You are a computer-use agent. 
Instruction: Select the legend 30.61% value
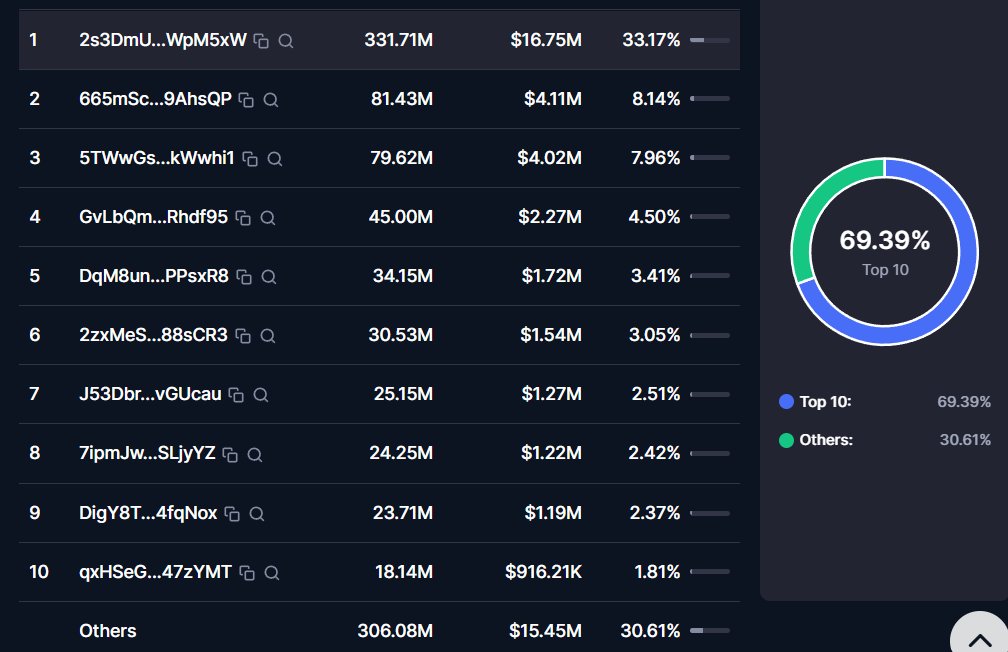(x=965, y=440)
